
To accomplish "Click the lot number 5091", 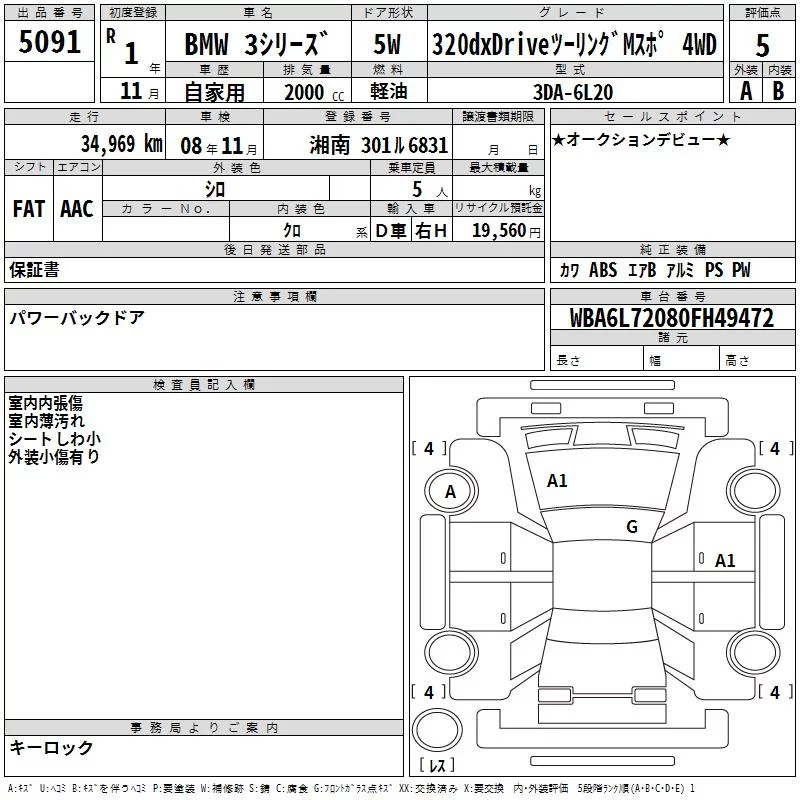I will [x=49, y=41].
